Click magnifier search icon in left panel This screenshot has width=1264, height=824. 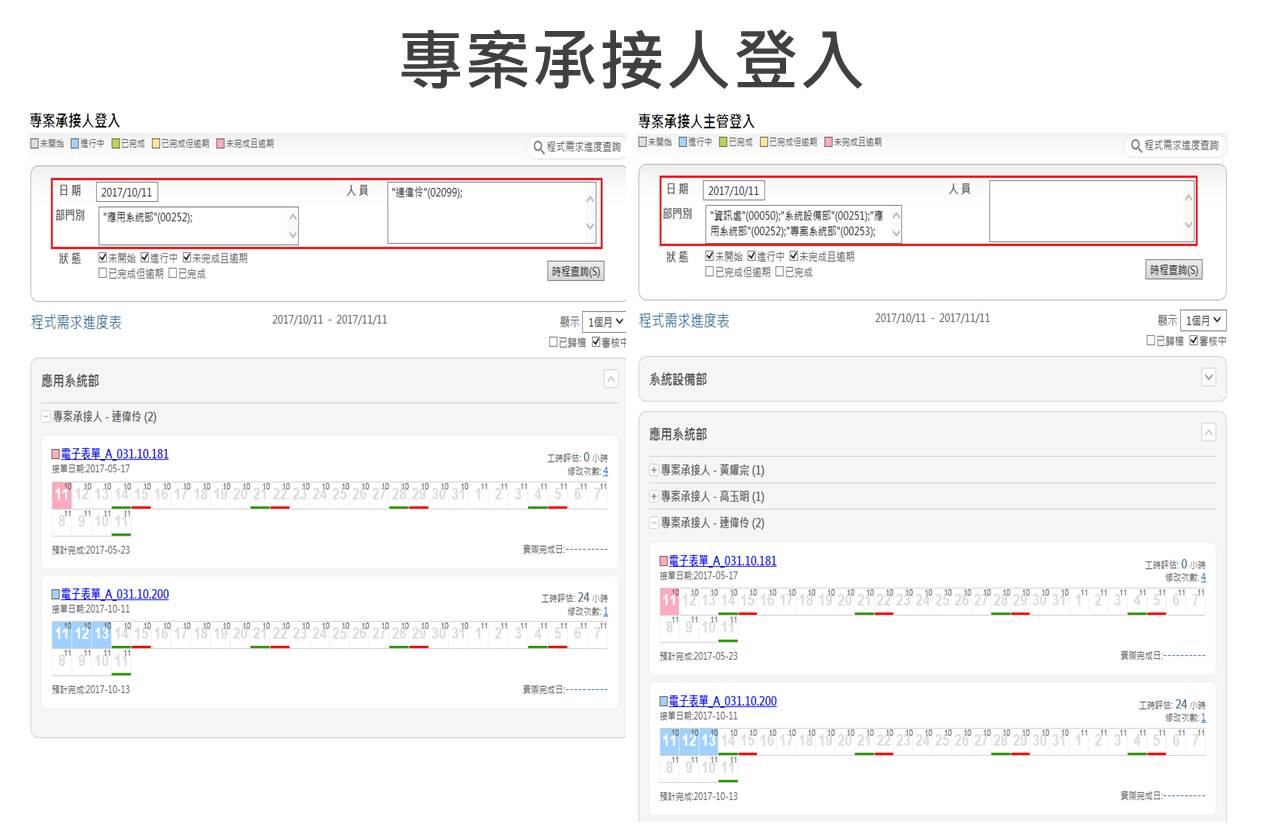click(x=538, y=147)
